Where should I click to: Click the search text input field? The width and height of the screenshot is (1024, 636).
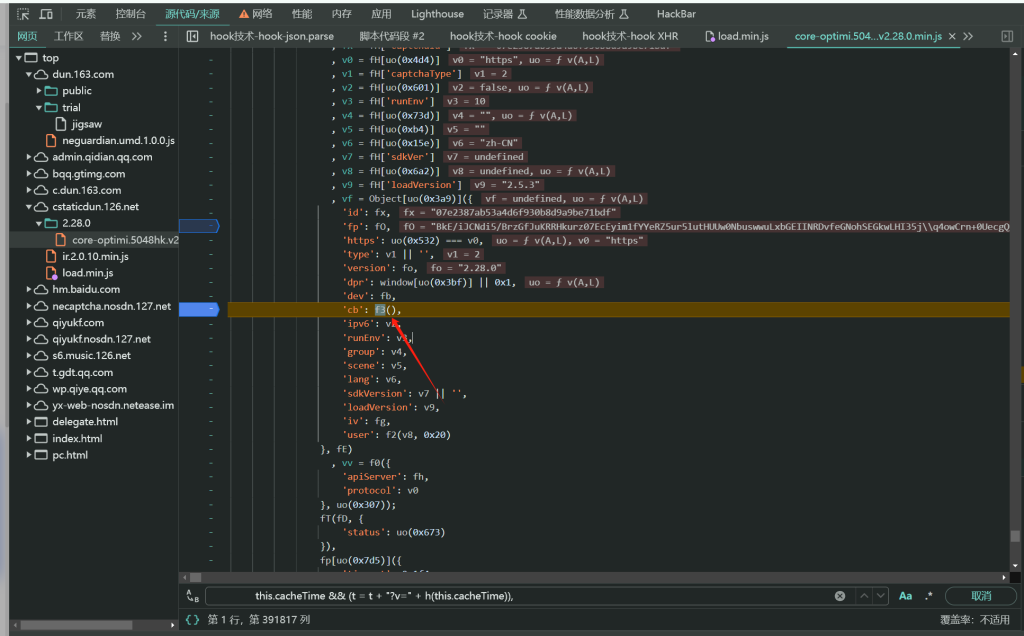click(520, 596)
